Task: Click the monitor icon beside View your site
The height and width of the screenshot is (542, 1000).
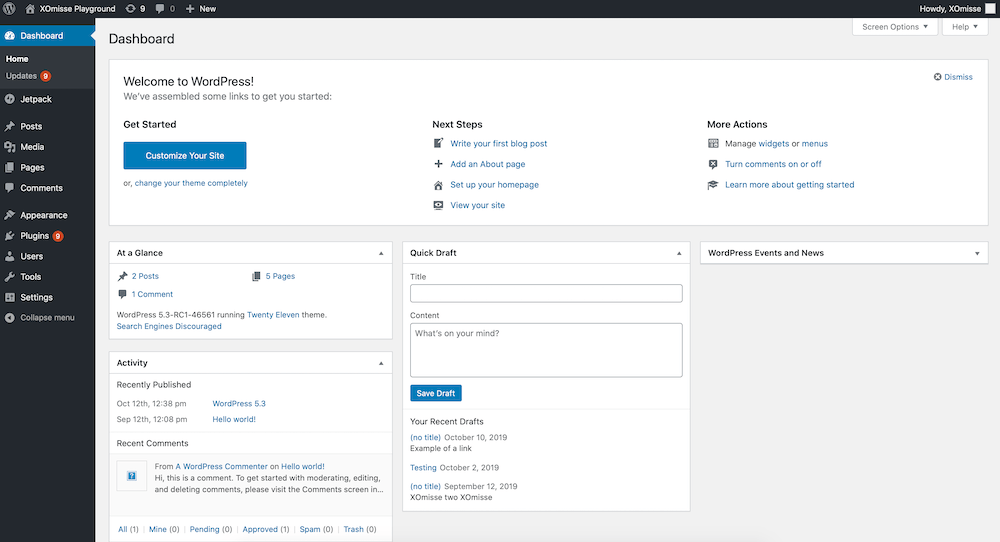Action: (x=438, y=205)
